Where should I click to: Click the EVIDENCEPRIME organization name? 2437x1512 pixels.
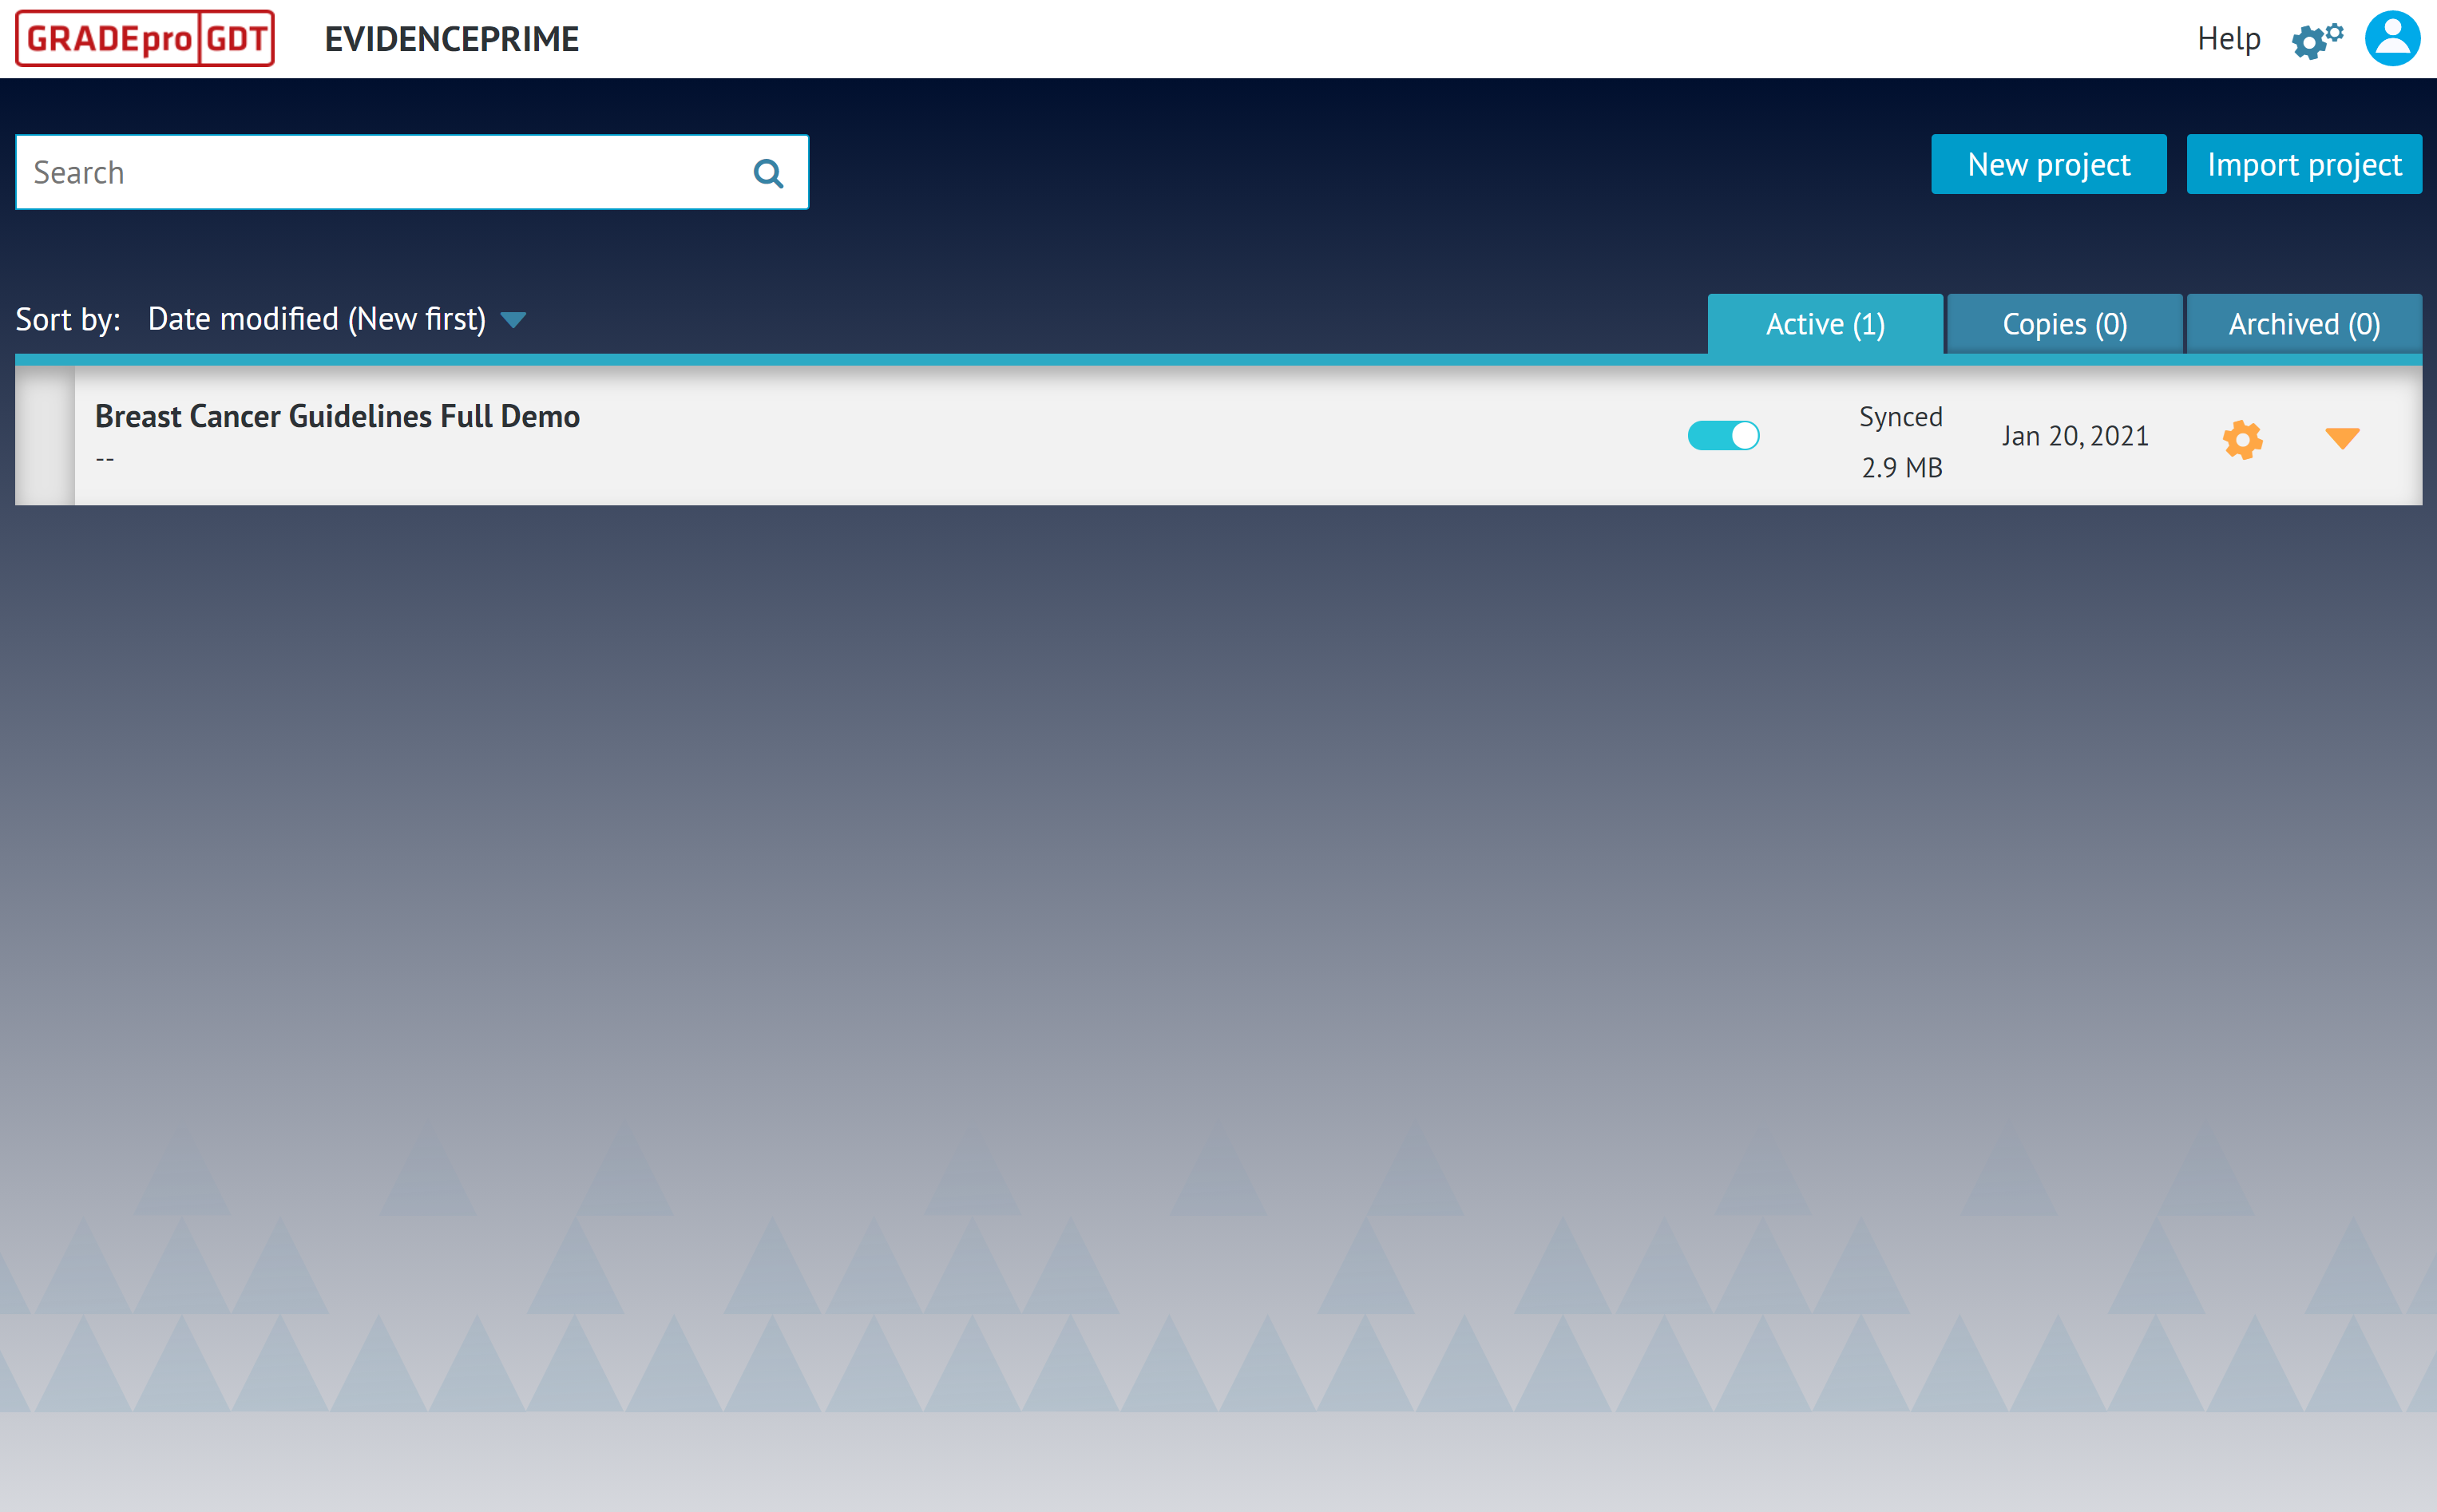pyautogui.click(x=452, y=39)
